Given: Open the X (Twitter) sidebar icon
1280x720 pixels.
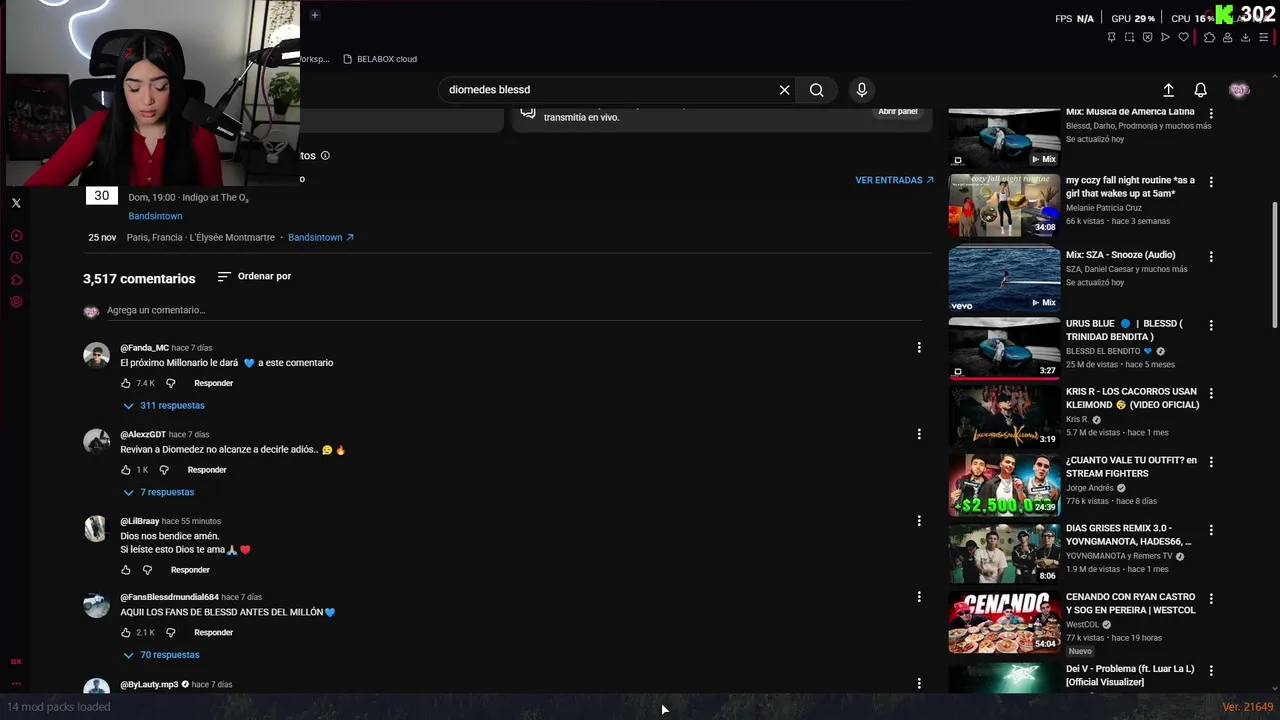Looking at the screenshot, I should click(16, 203).
